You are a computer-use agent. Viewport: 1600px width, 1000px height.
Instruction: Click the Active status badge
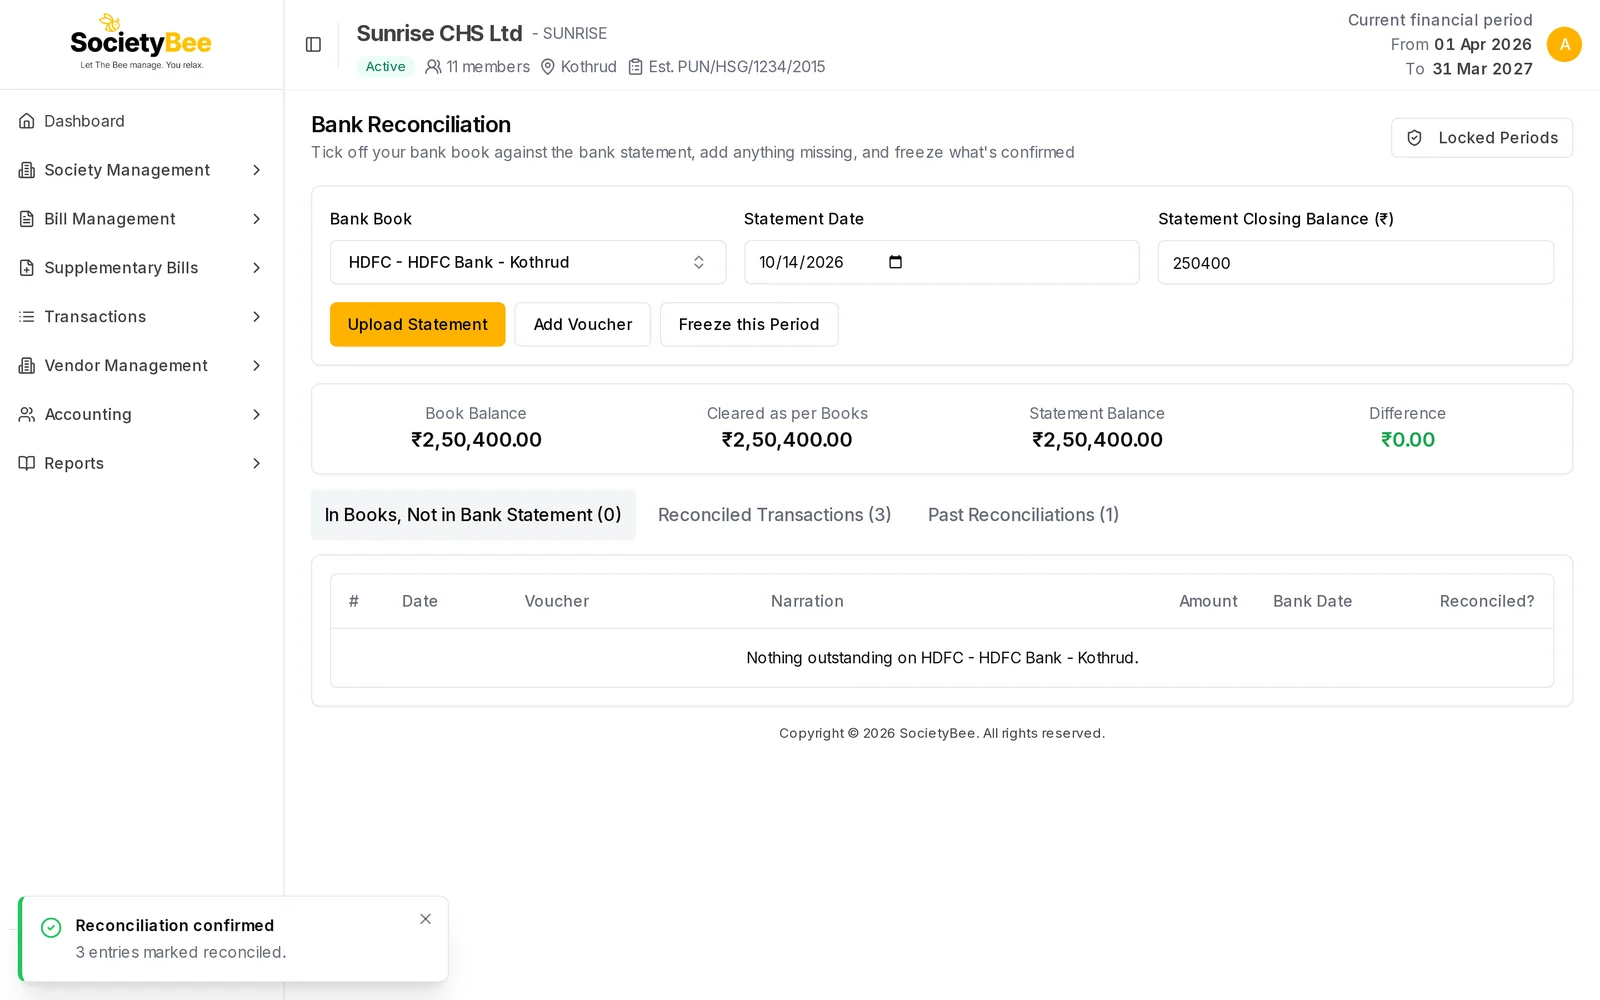coord(386,67)
